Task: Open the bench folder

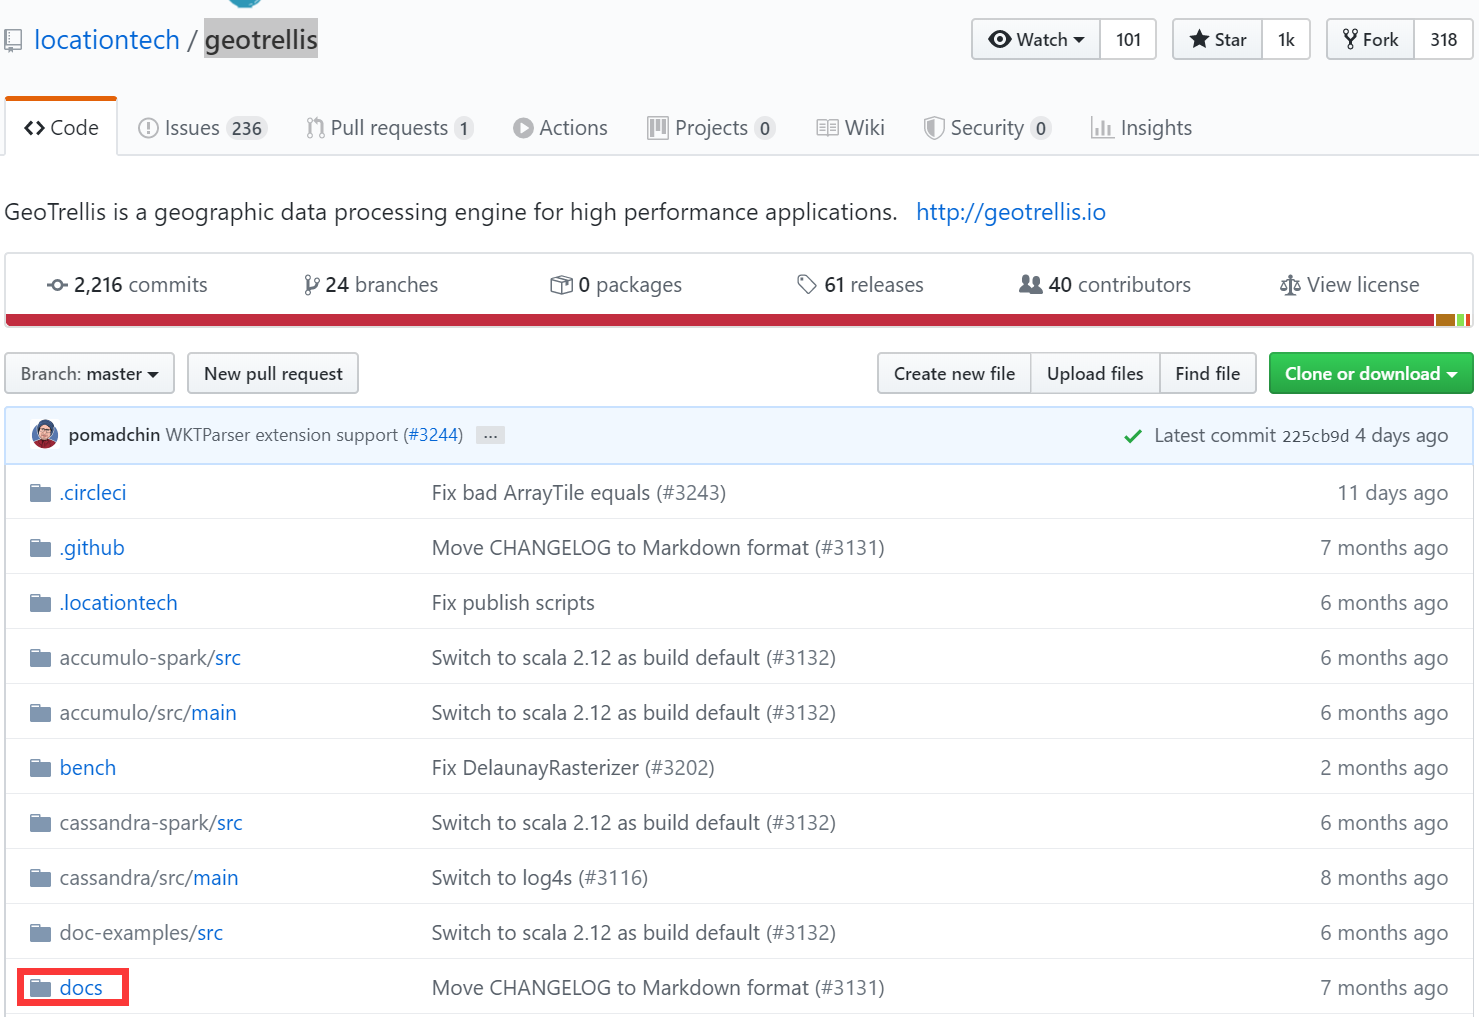Action: (88, 768)
